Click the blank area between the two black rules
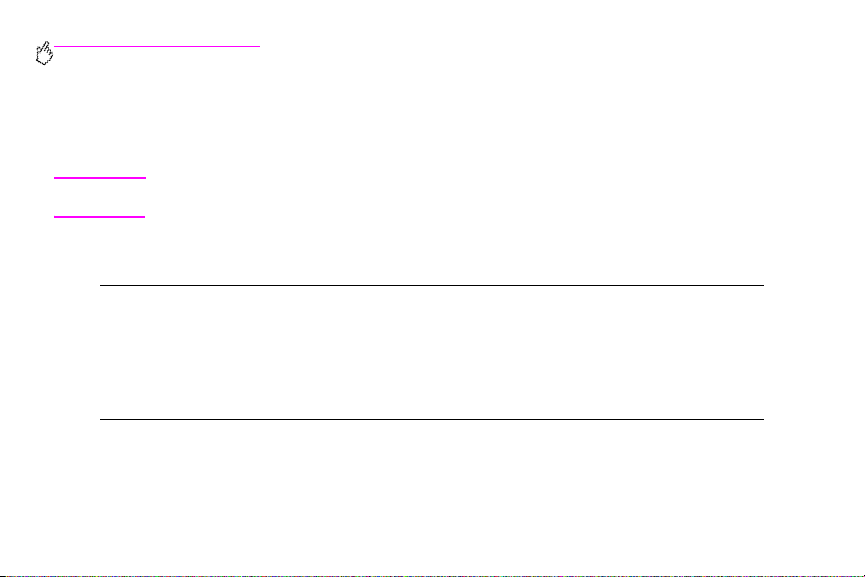This screenshot has height=577, width=865. pyautogui.click(x=432, y=352)
